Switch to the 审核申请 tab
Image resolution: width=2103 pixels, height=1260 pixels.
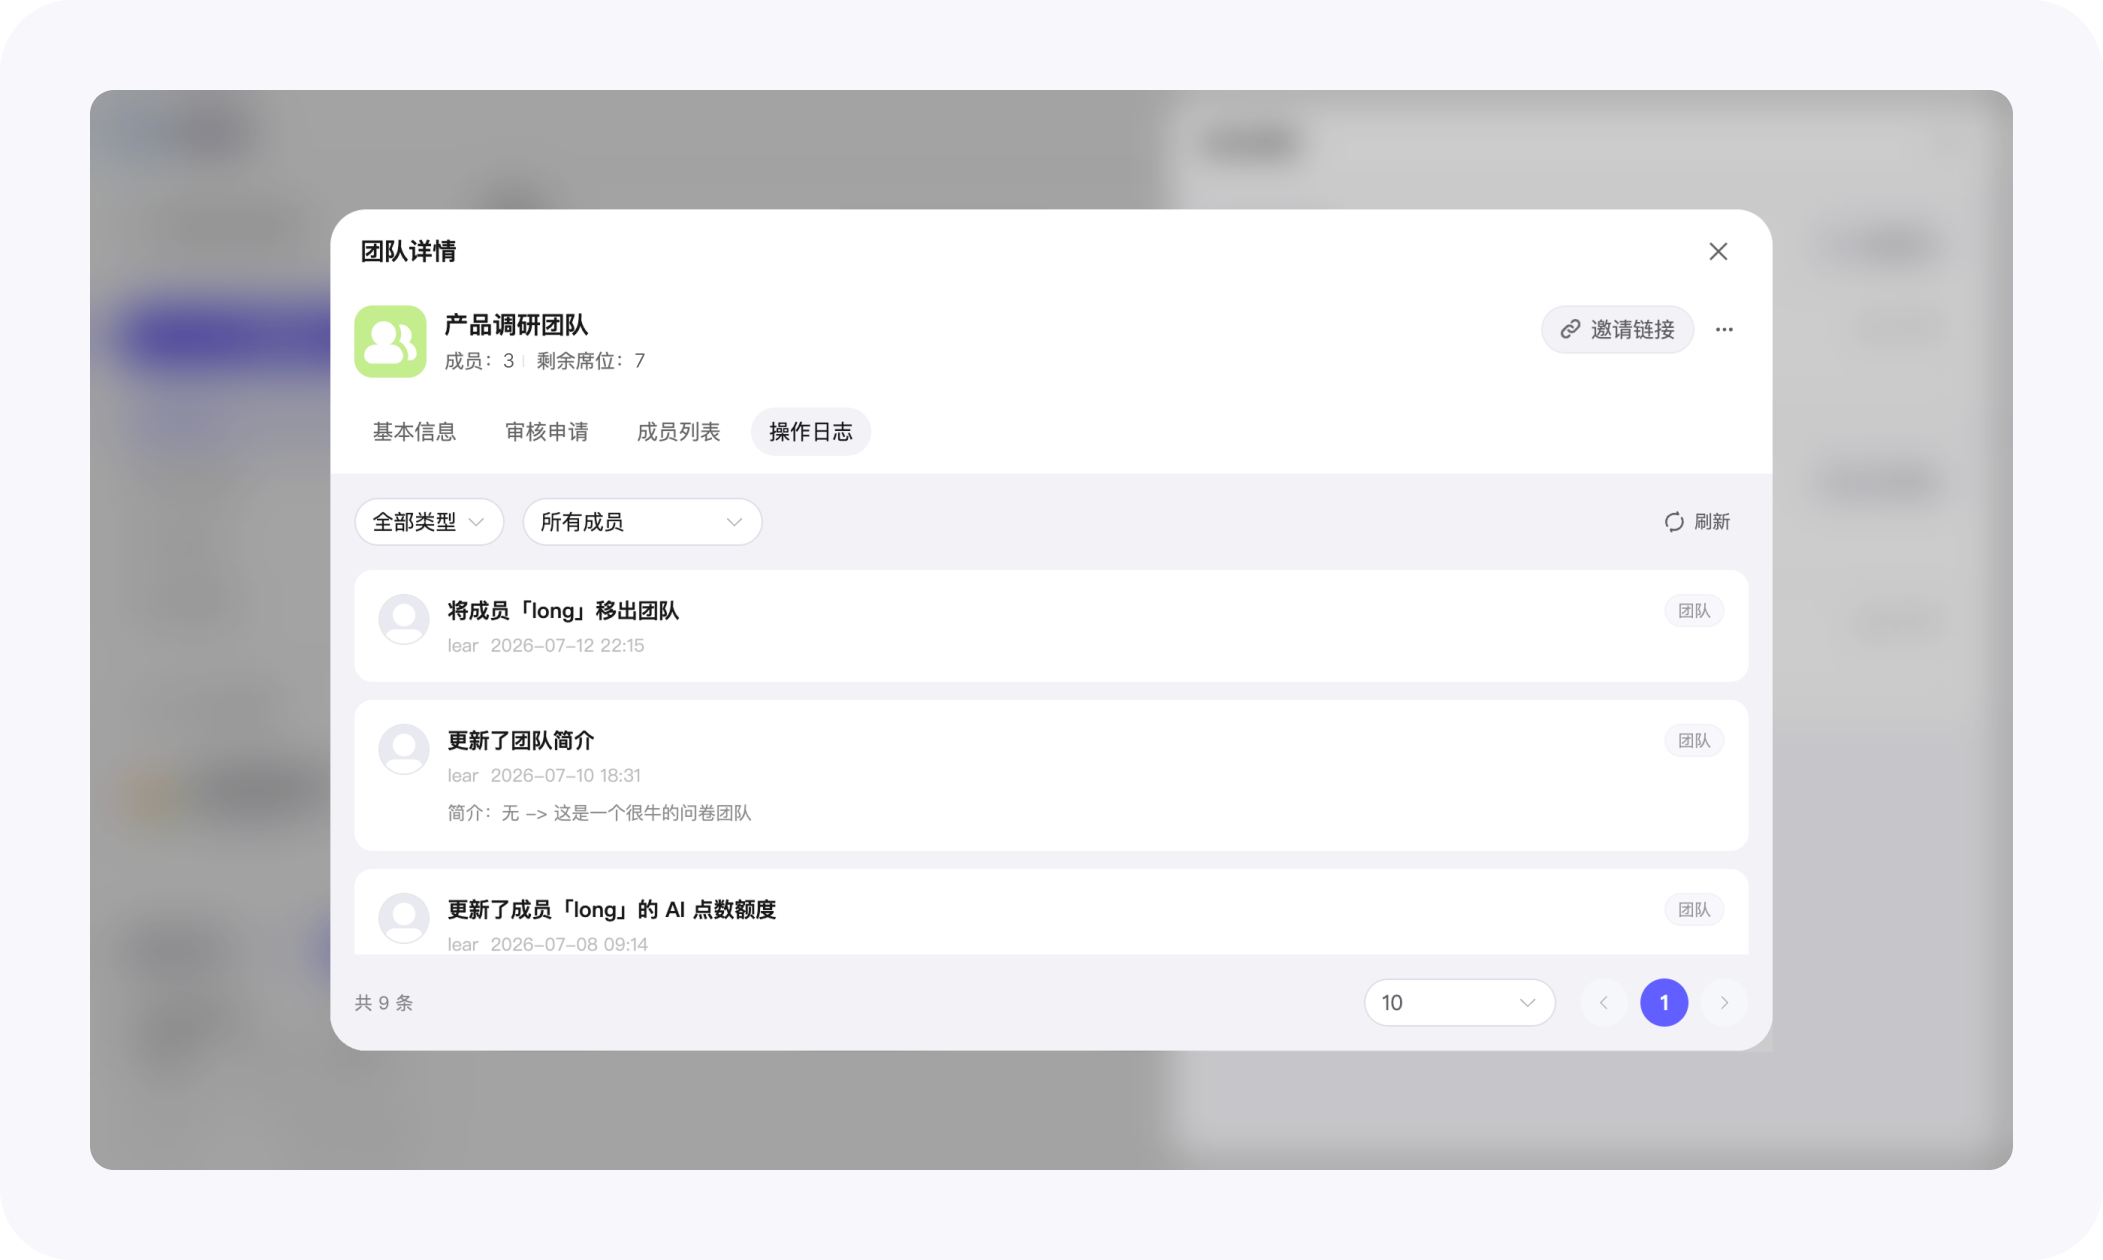[546, 432]
